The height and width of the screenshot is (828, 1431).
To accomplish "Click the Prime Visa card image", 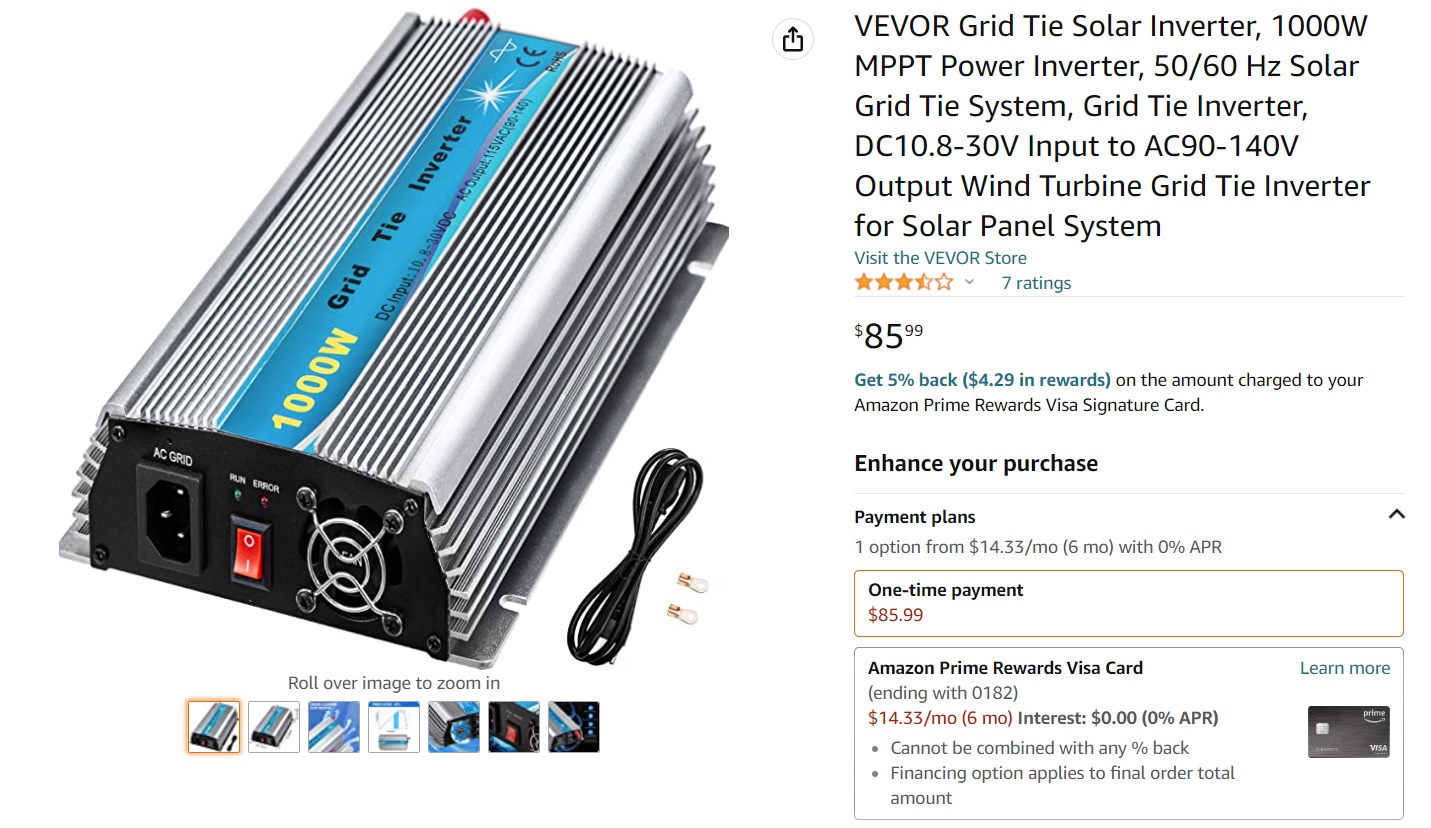I will [1348, 732].
